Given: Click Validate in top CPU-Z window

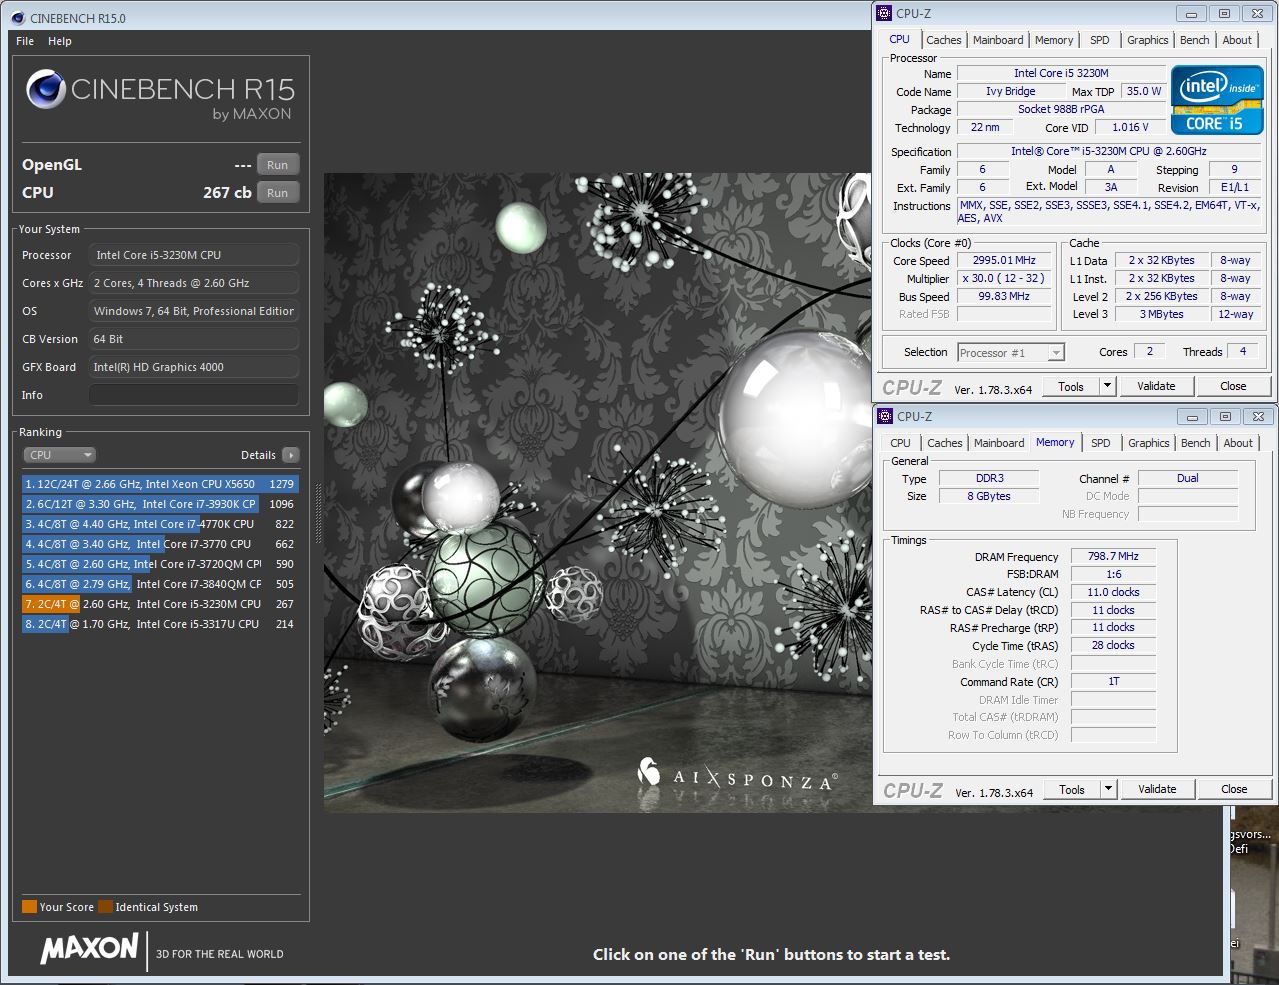Looking at the screenshot, I should 1156,386.
